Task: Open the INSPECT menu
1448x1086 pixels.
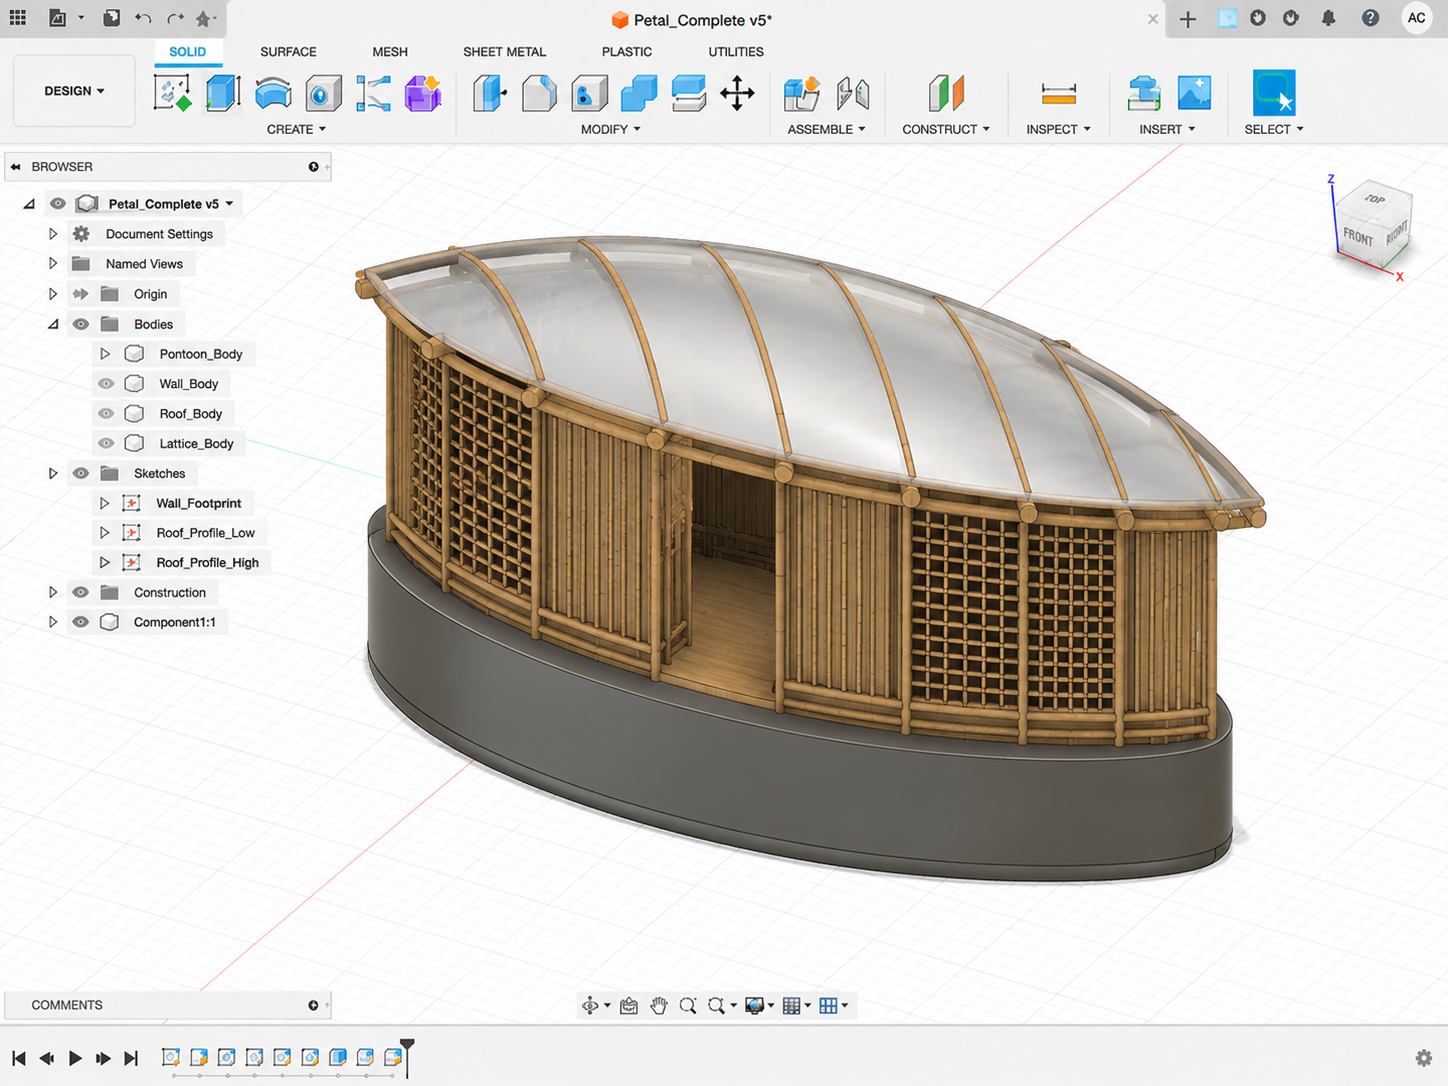Action: point(1058,130)
